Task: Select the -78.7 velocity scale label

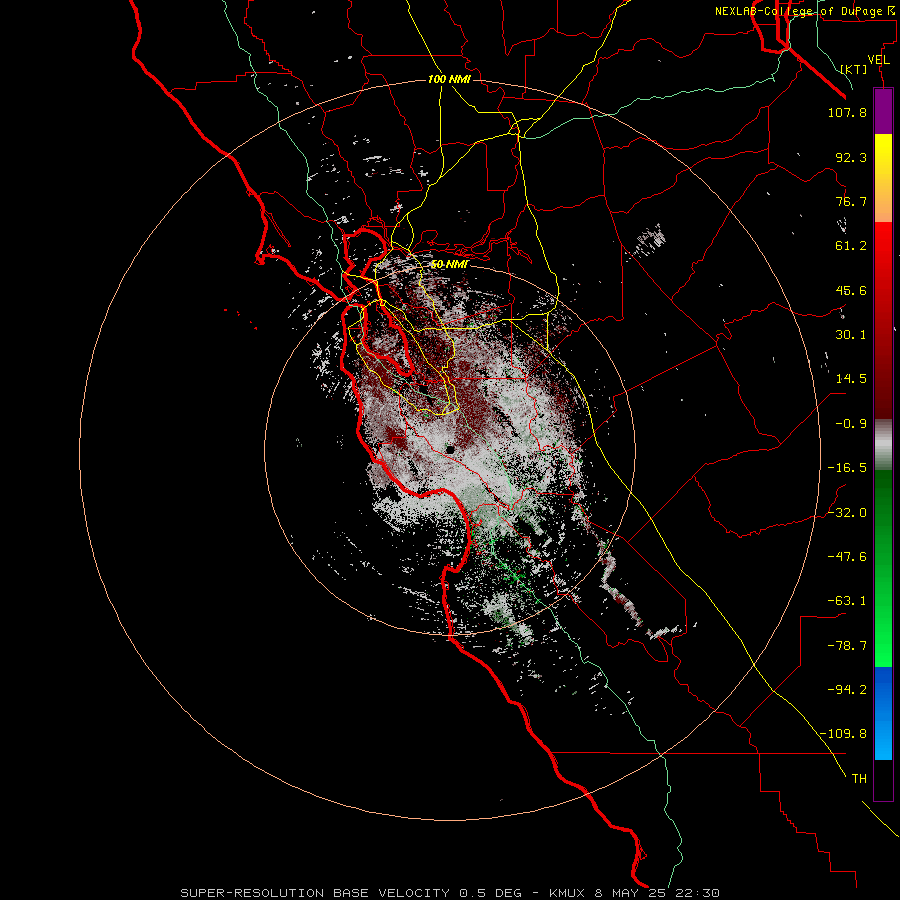Action: (847, 646)
